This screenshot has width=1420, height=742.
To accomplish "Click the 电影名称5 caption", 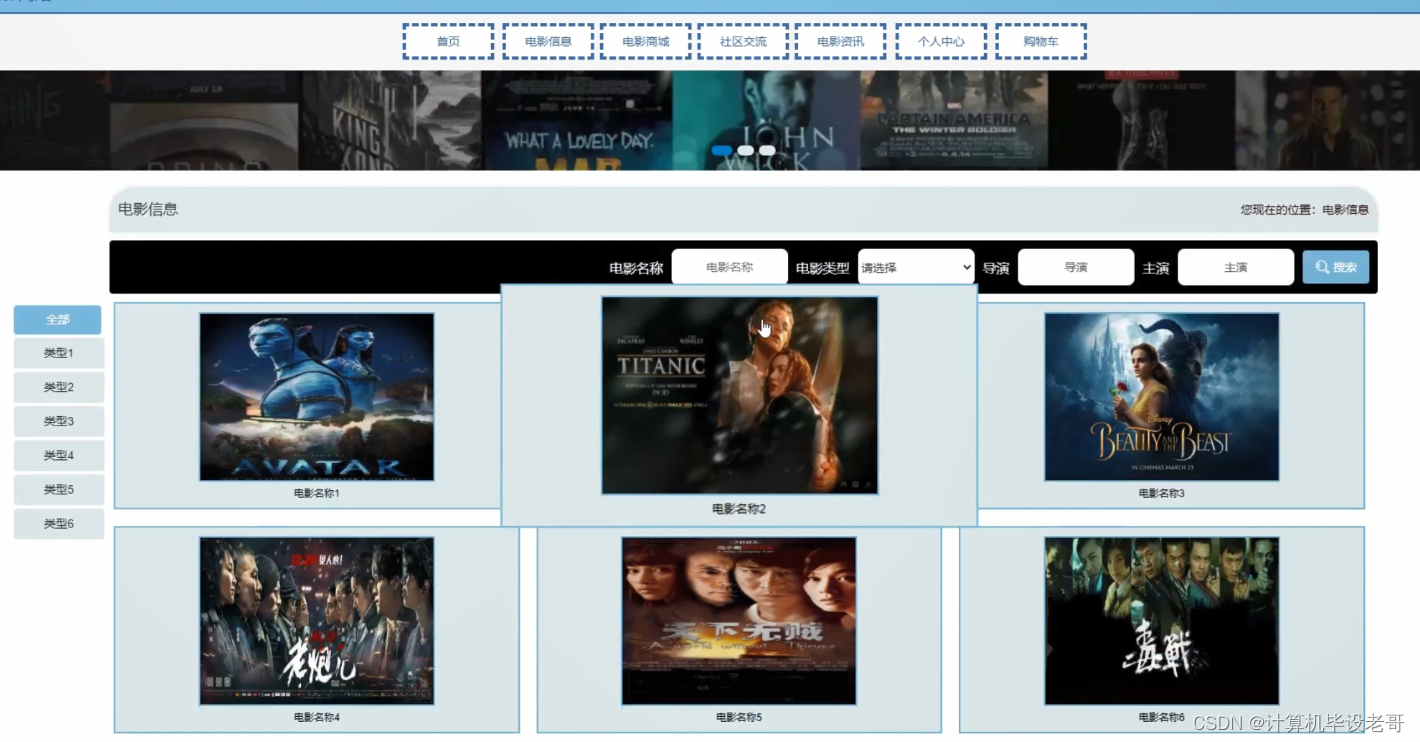I will click(739, 717).
